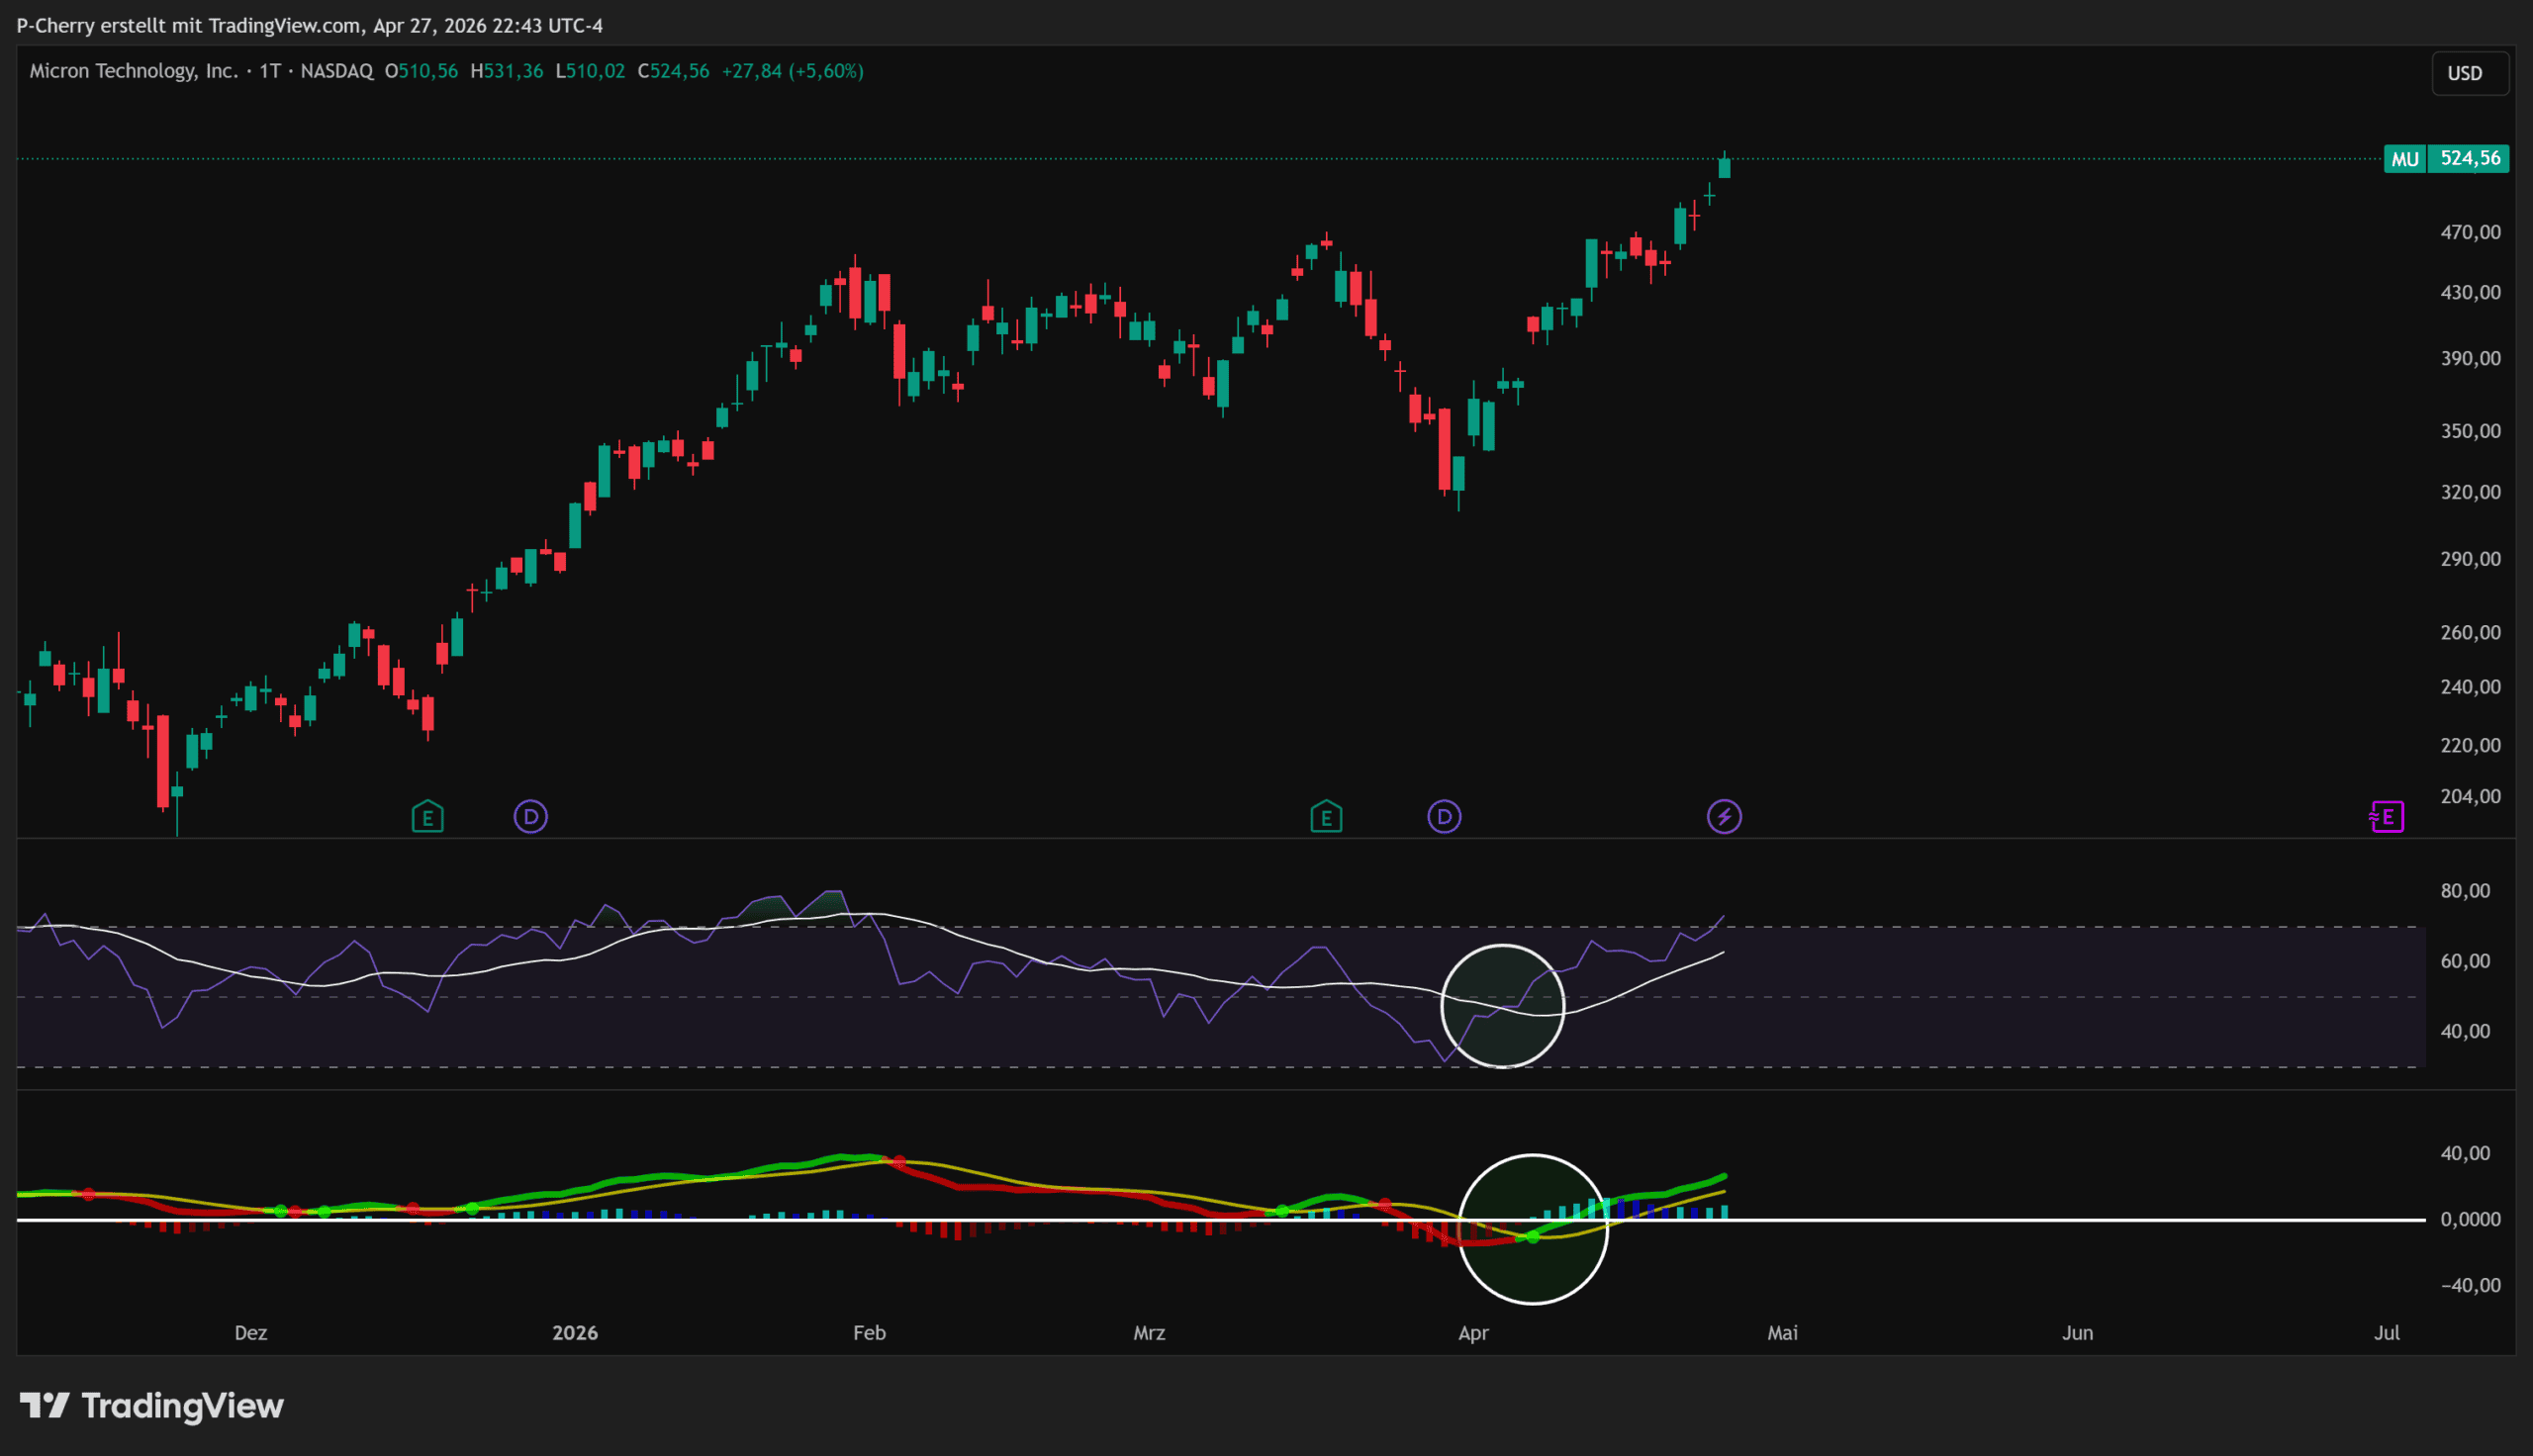Click the white circle on the RSI pane
The width and height of the screenshot is (2533, 1456).
pos(1502,1006)
